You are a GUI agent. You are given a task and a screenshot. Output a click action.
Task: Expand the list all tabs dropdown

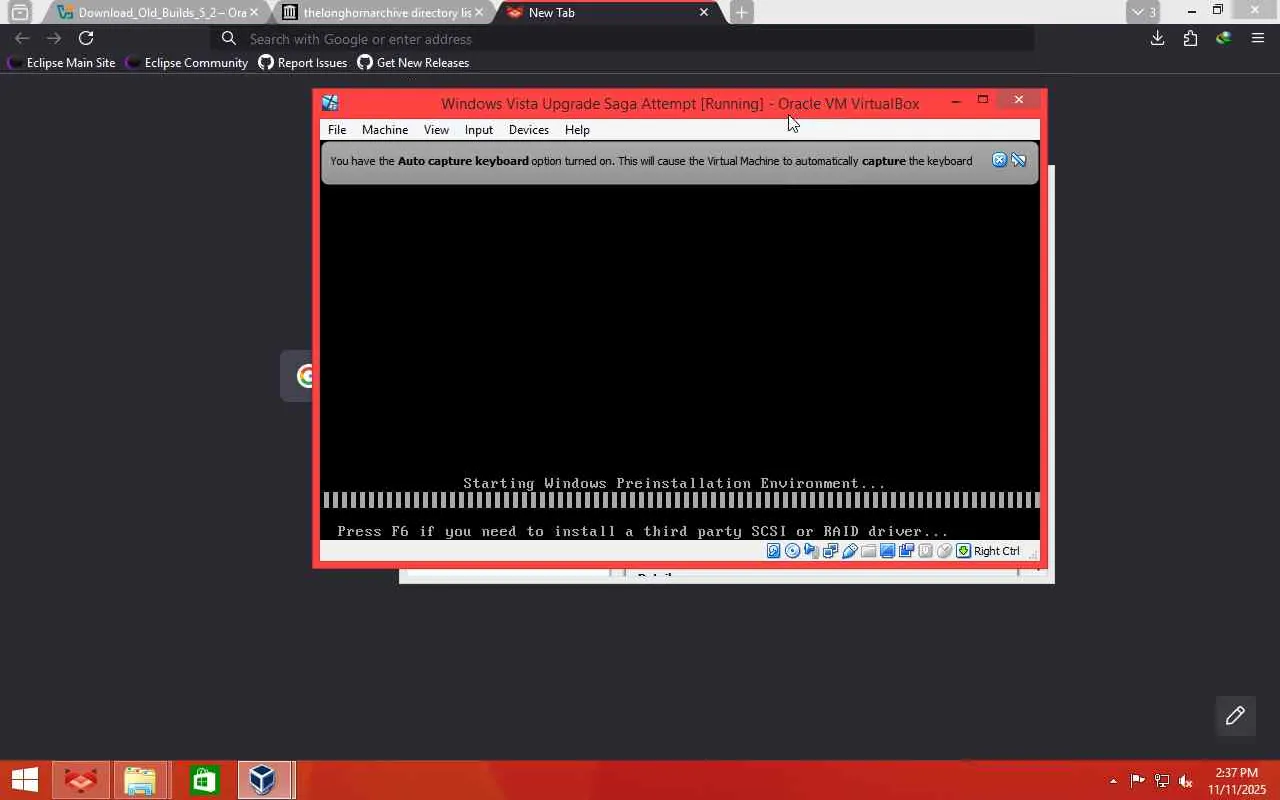tap(1143, 13)
